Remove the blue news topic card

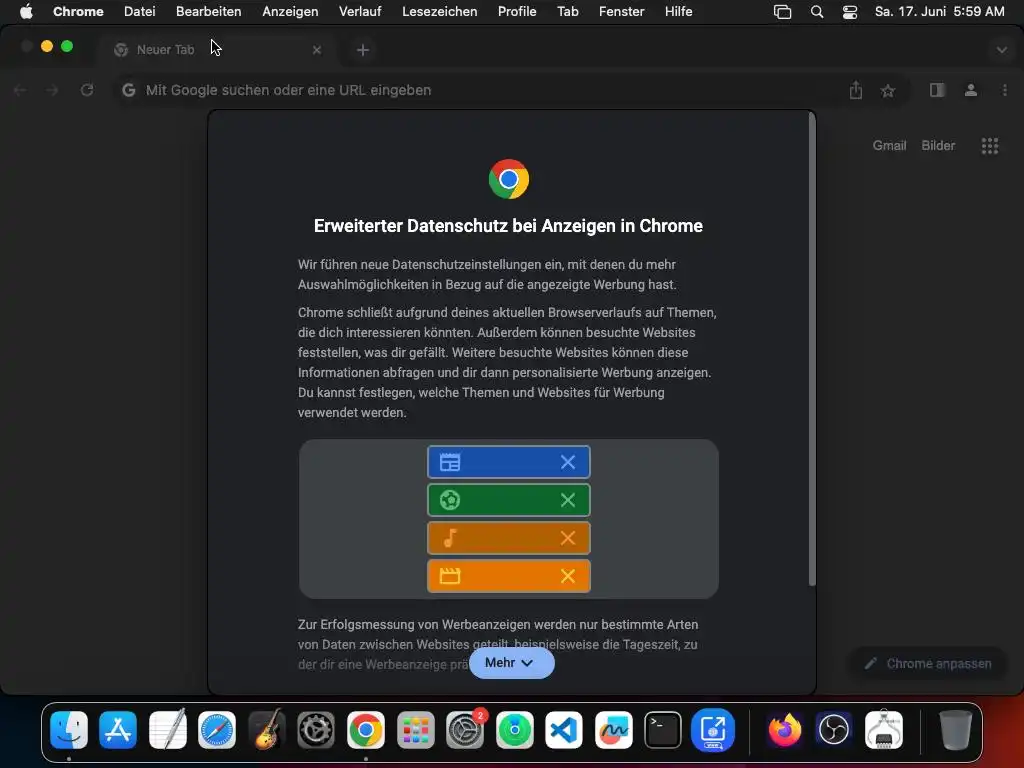pos(568,462)
